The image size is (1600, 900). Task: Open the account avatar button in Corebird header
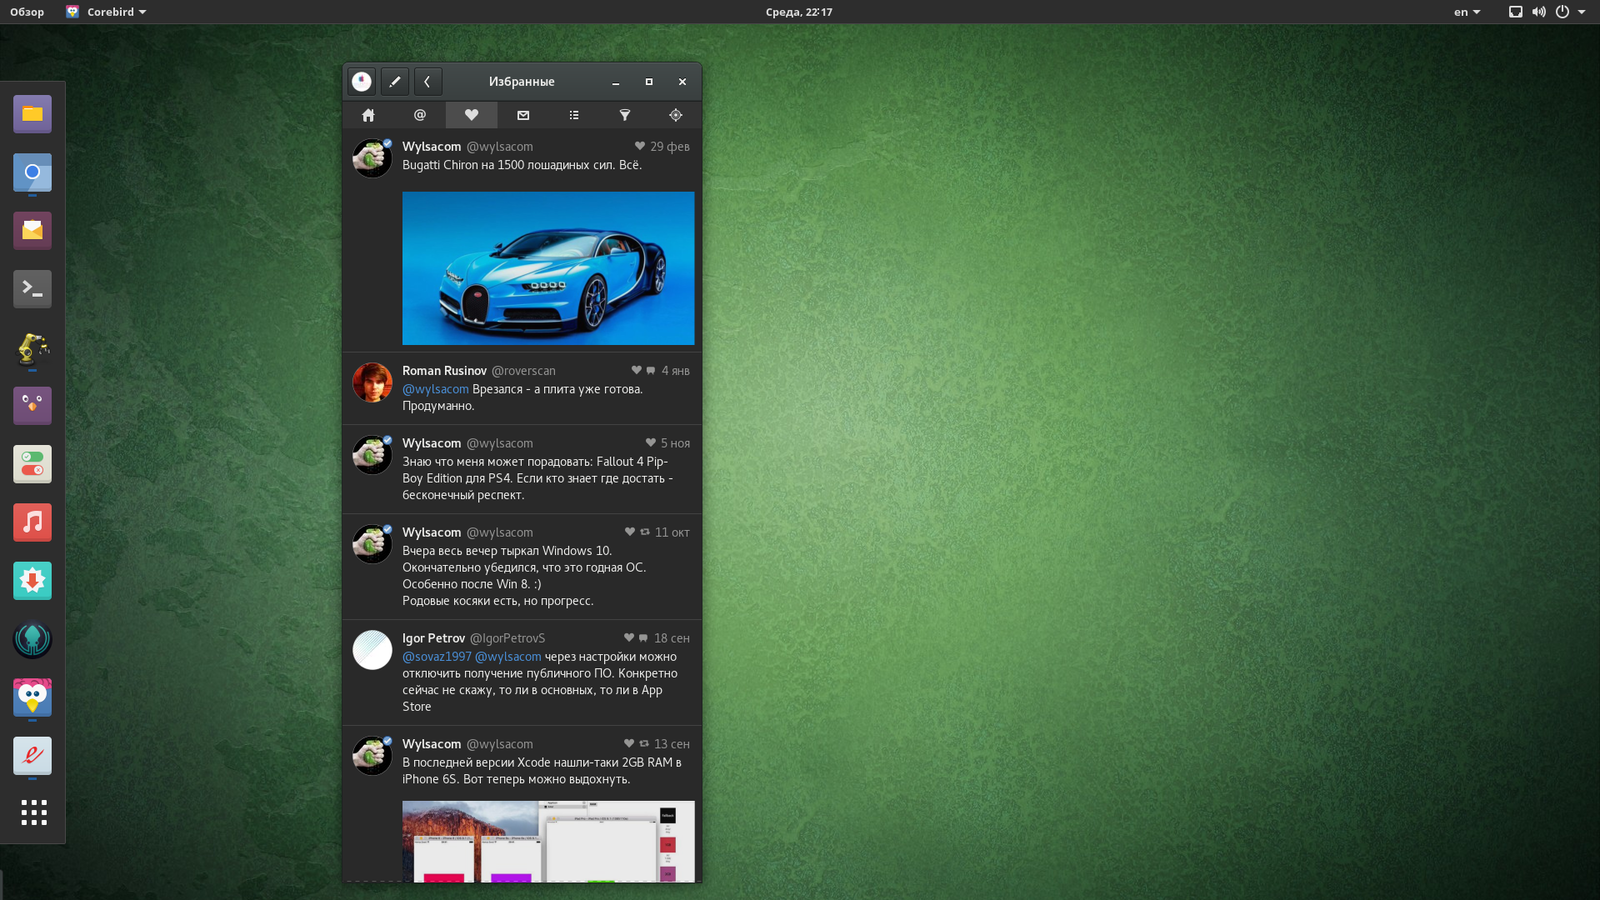[x=362, y=82]
